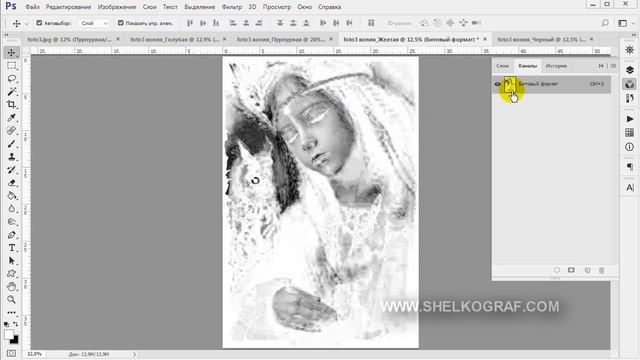
Task: Open the Редактирование menu
Action: pyautogui.click(x=69, y=7)
